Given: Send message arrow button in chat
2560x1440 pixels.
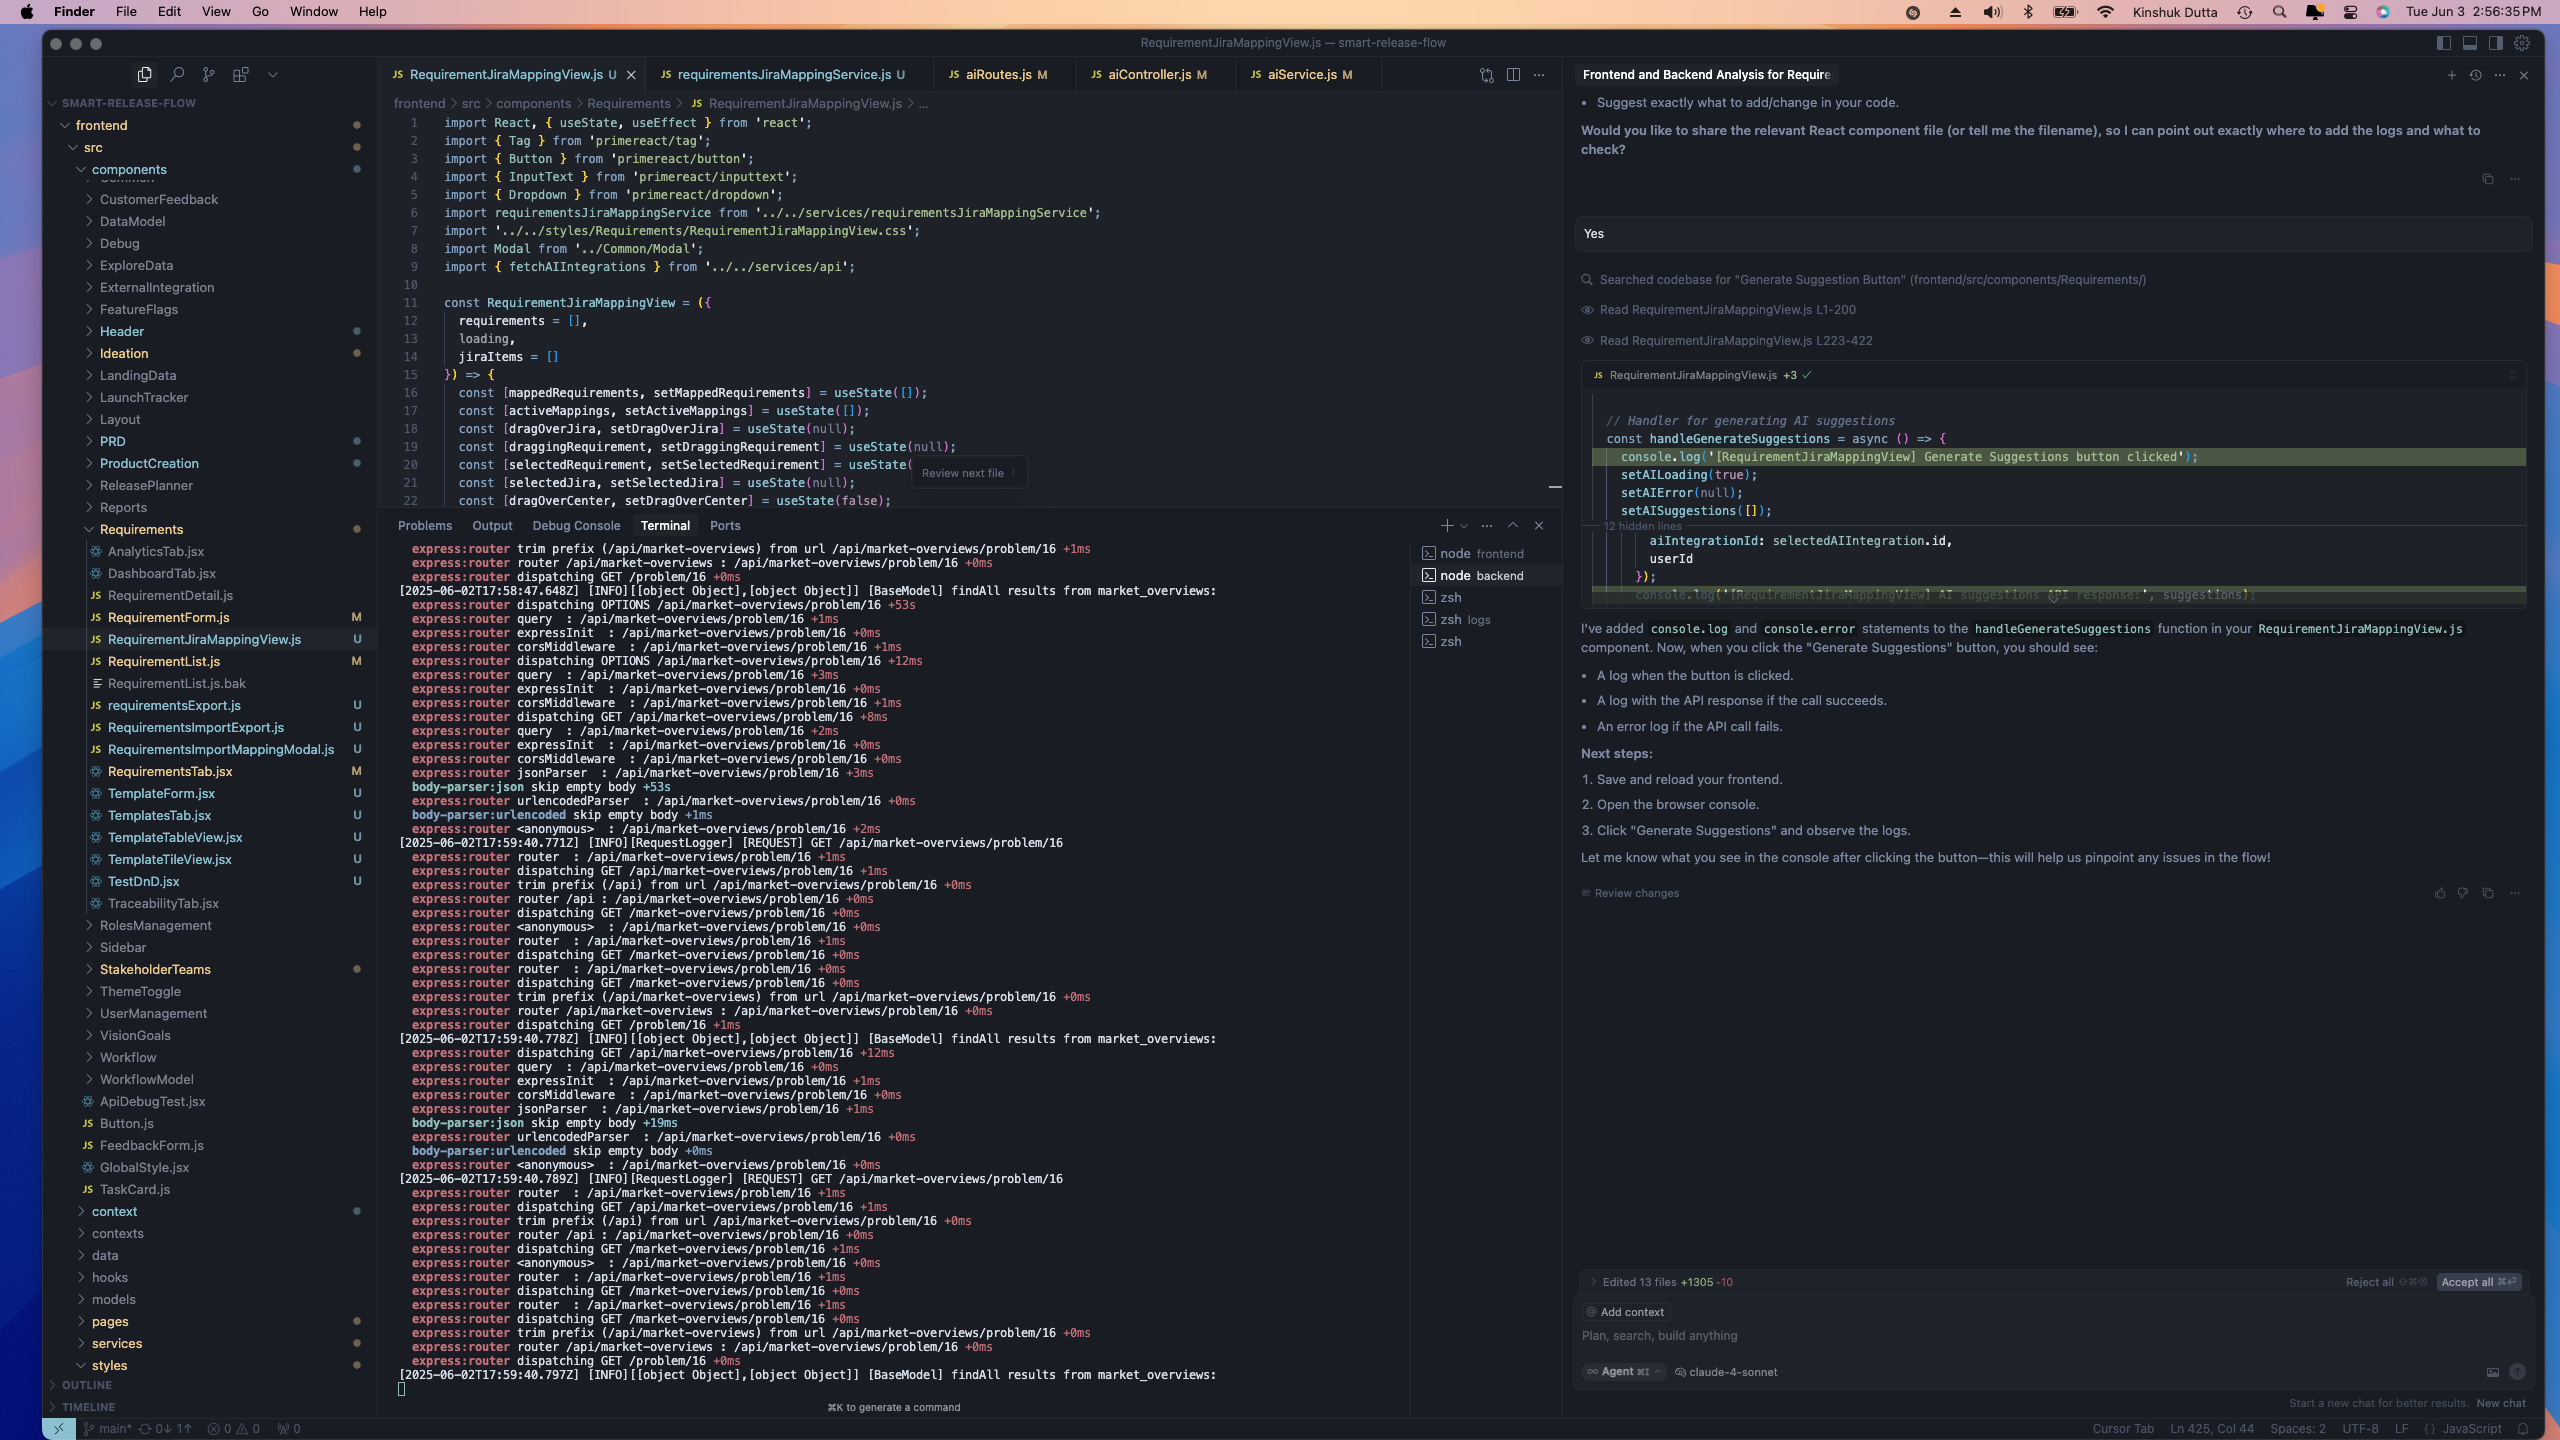Looking at the screenshot, I should (2518, 1372).
